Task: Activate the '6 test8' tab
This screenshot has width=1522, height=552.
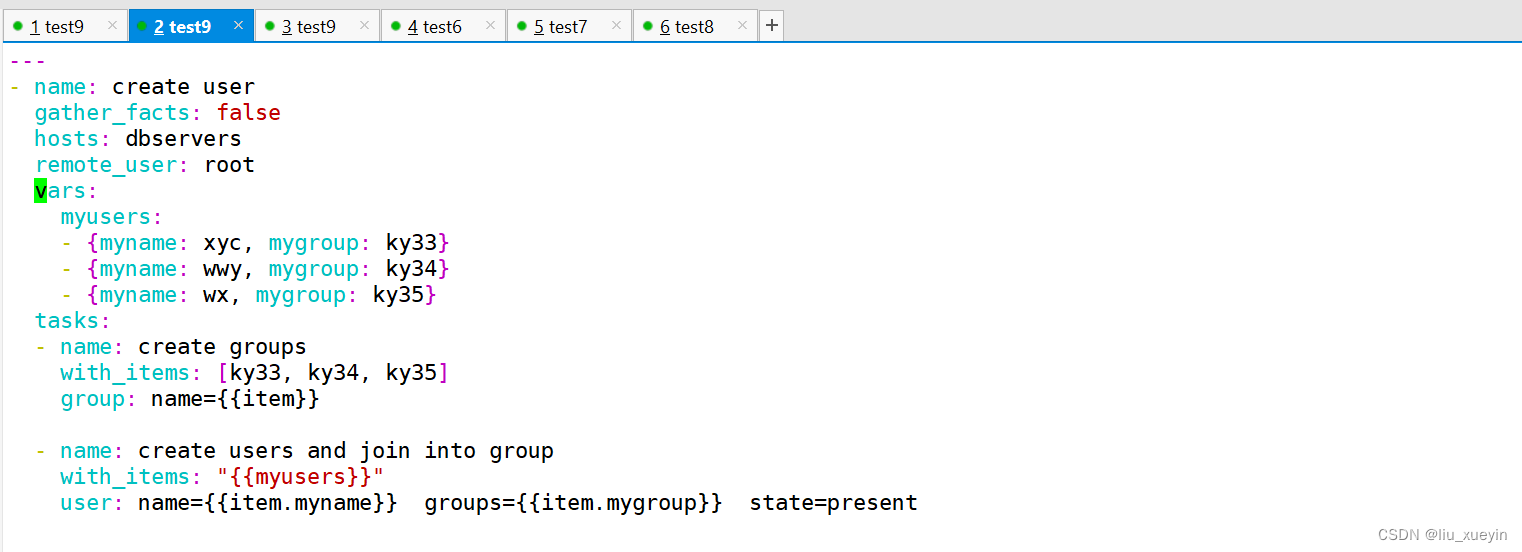Action: click(x=695, y=26)
